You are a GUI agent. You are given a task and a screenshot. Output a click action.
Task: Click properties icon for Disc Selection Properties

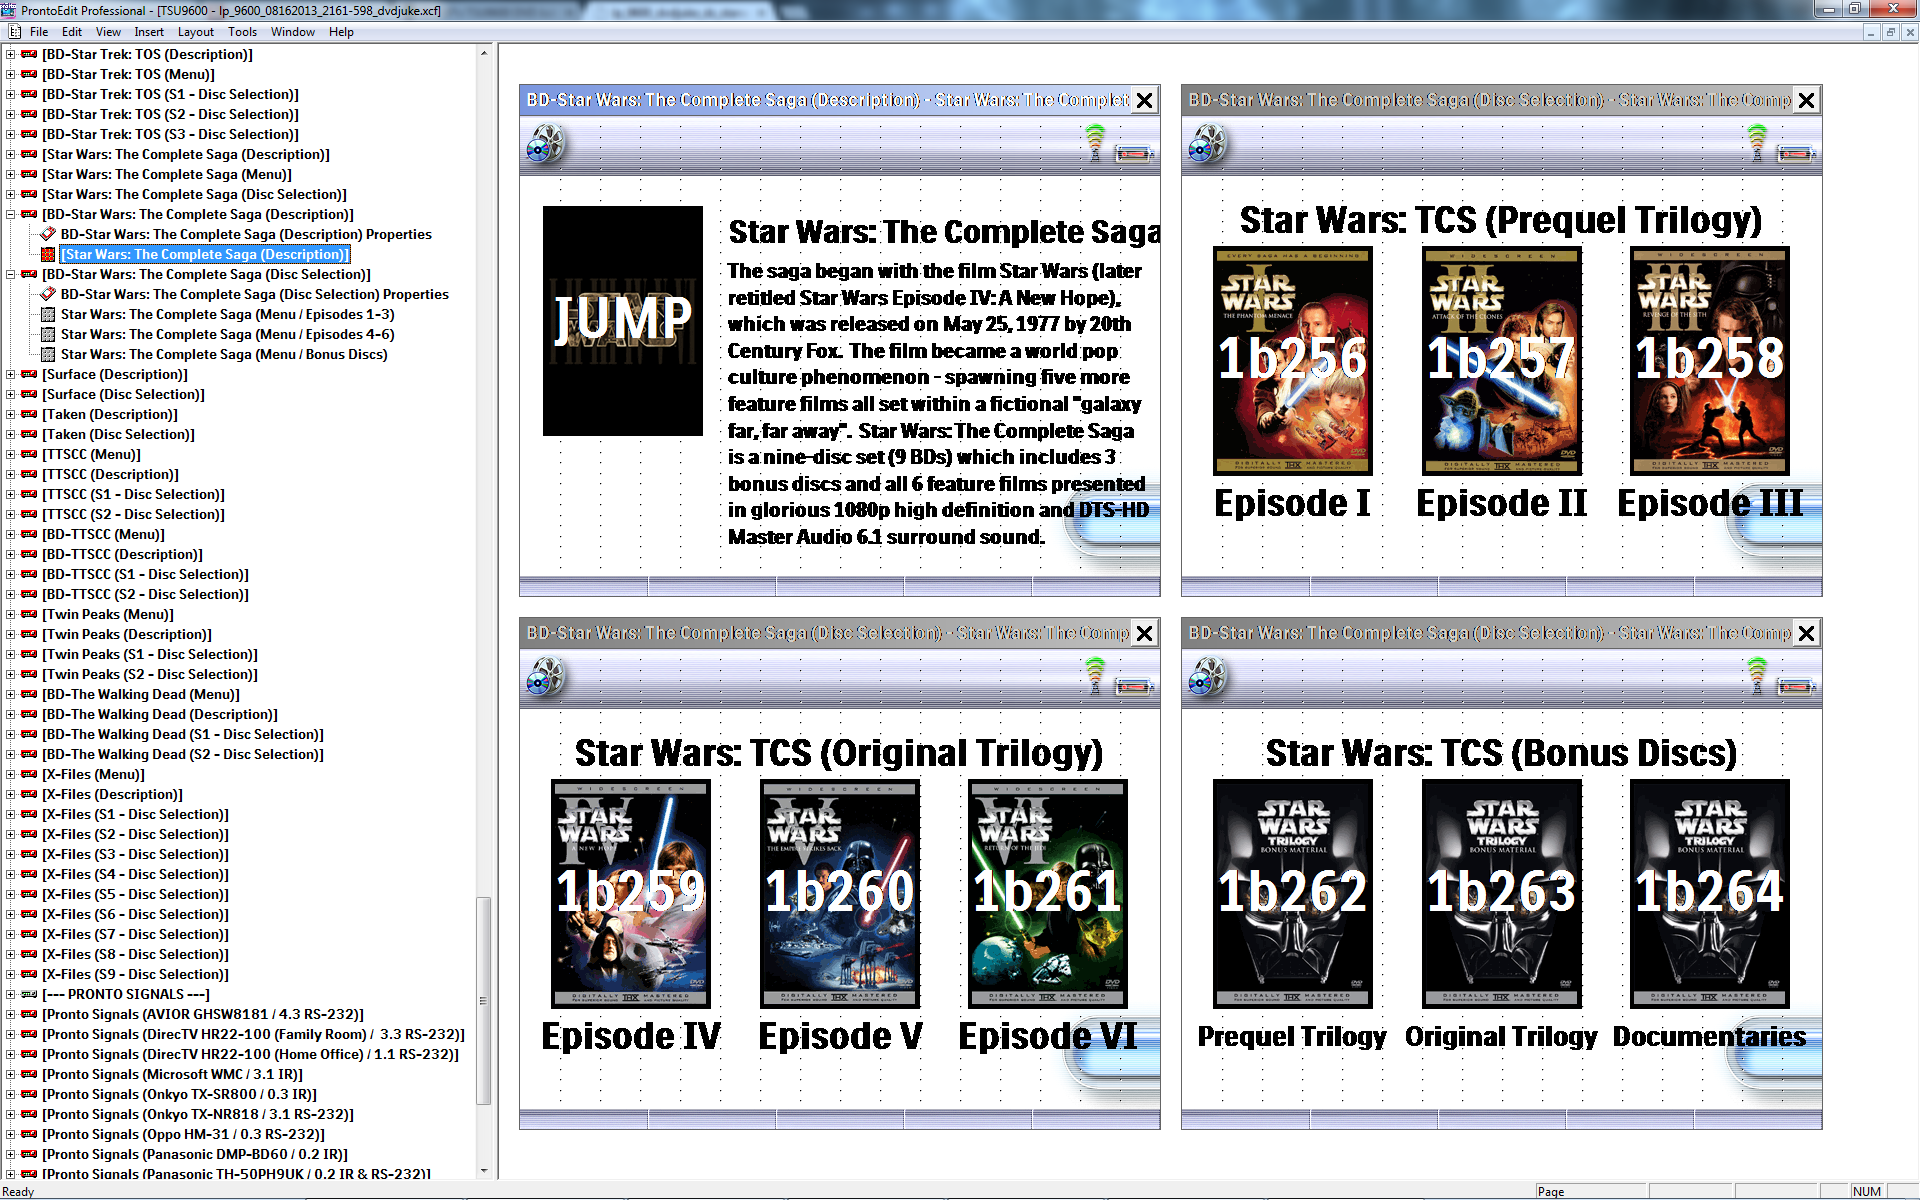click(48, 294)
